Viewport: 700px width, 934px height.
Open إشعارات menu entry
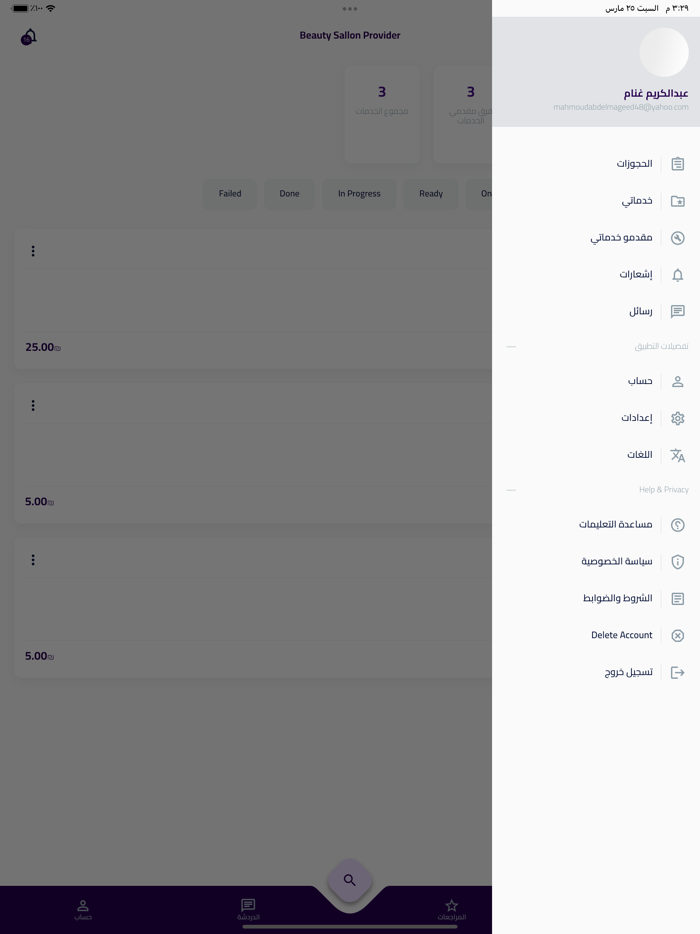coord(596,275)
